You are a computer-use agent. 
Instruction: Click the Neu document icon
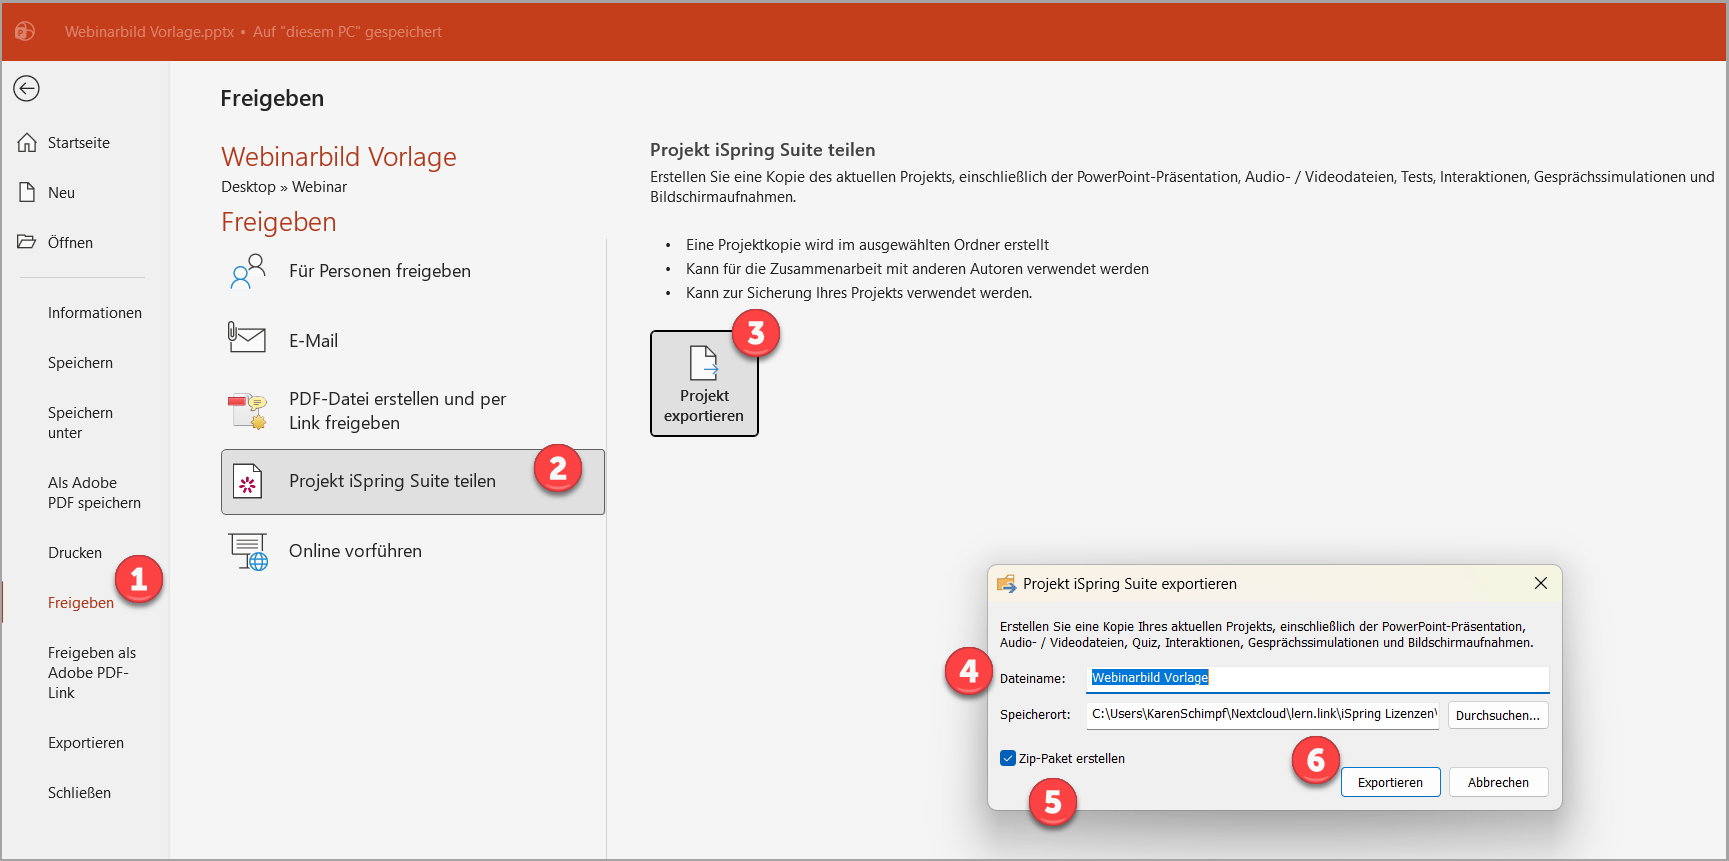pyautogui.click(x=27, y=193)
